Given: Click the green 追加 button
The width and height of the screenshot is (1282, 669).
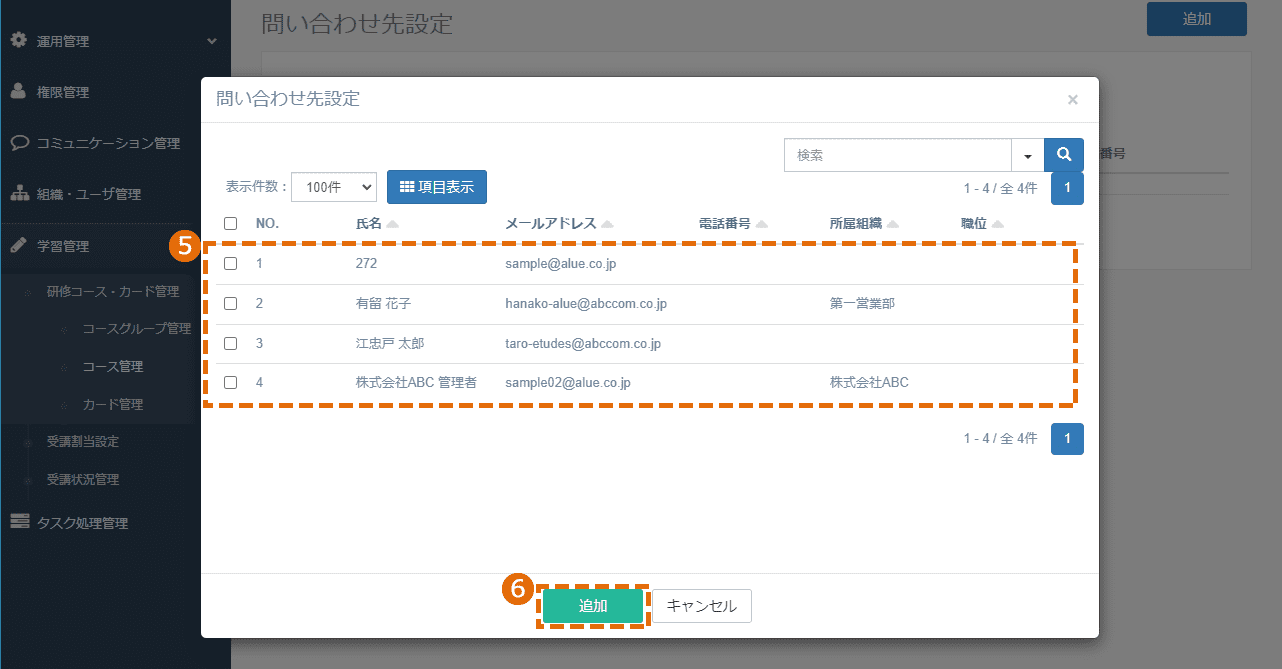Looking at the screenshot, I should click(x=593, y=606).
